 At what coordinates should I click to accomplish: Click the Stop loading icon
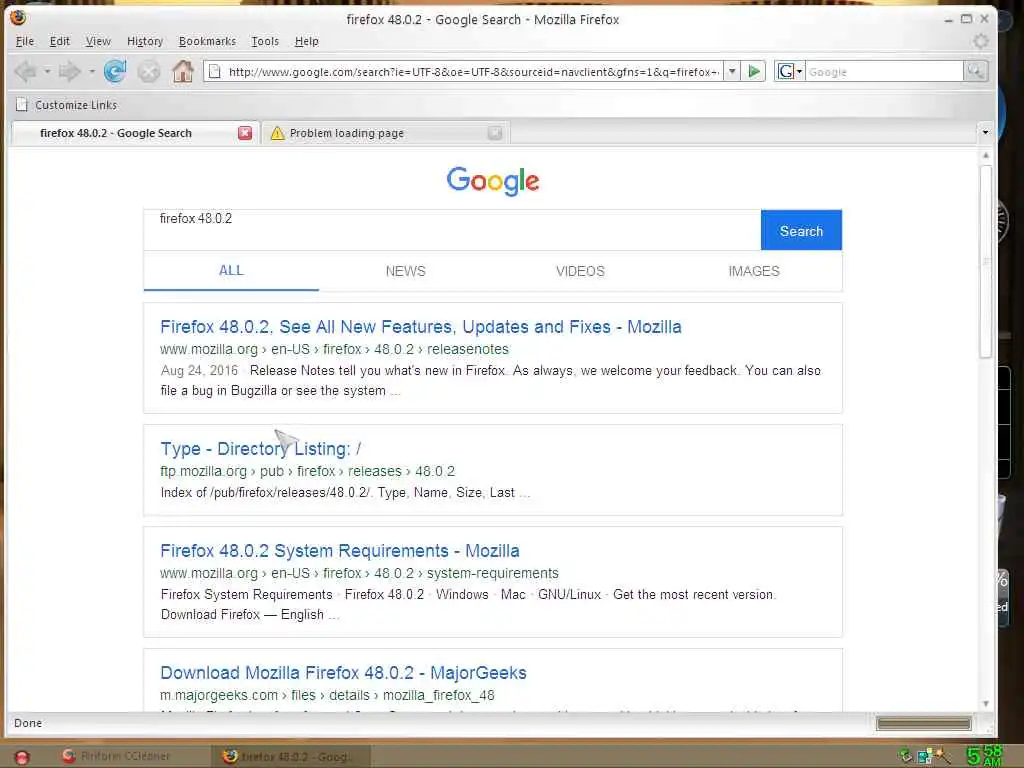pos(149,71)
